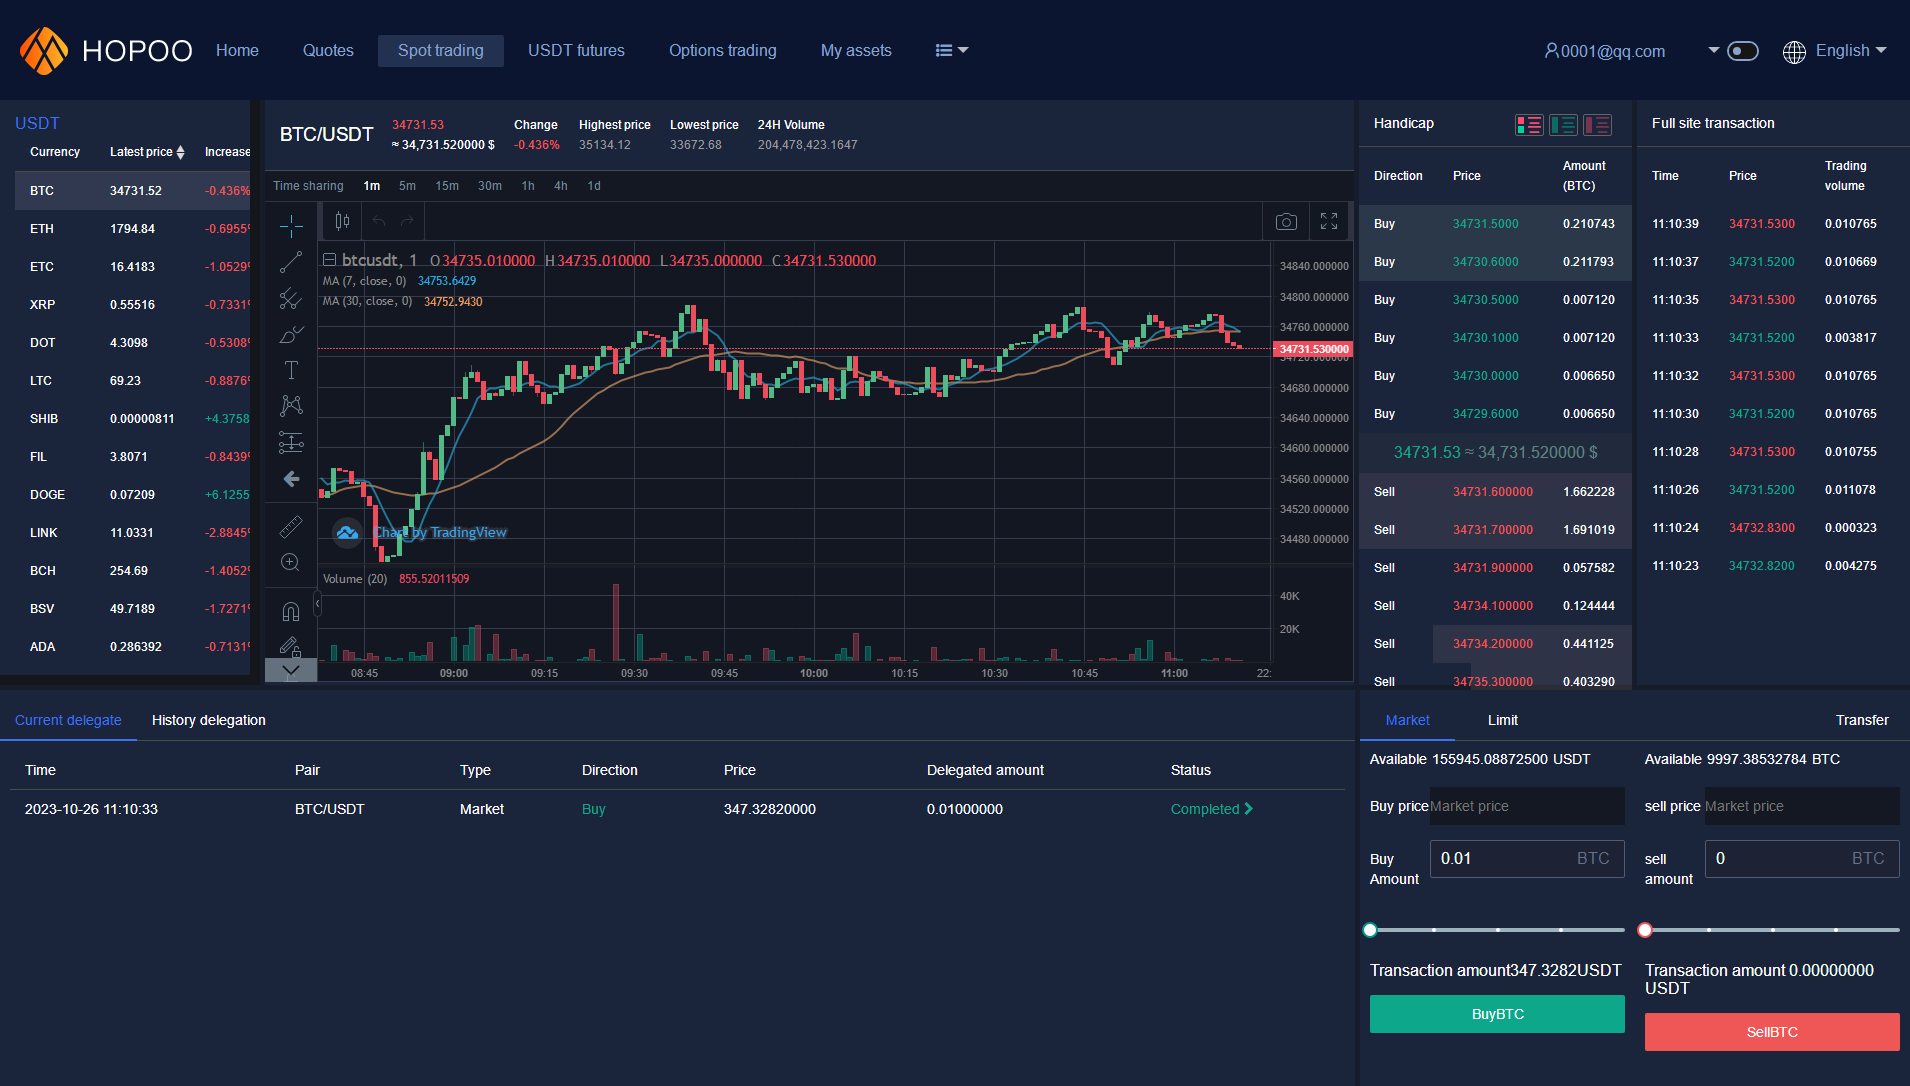Toggle the dark mode switch in header
Screen dimensions: 1910x1086
click(x=1743, y=51)
